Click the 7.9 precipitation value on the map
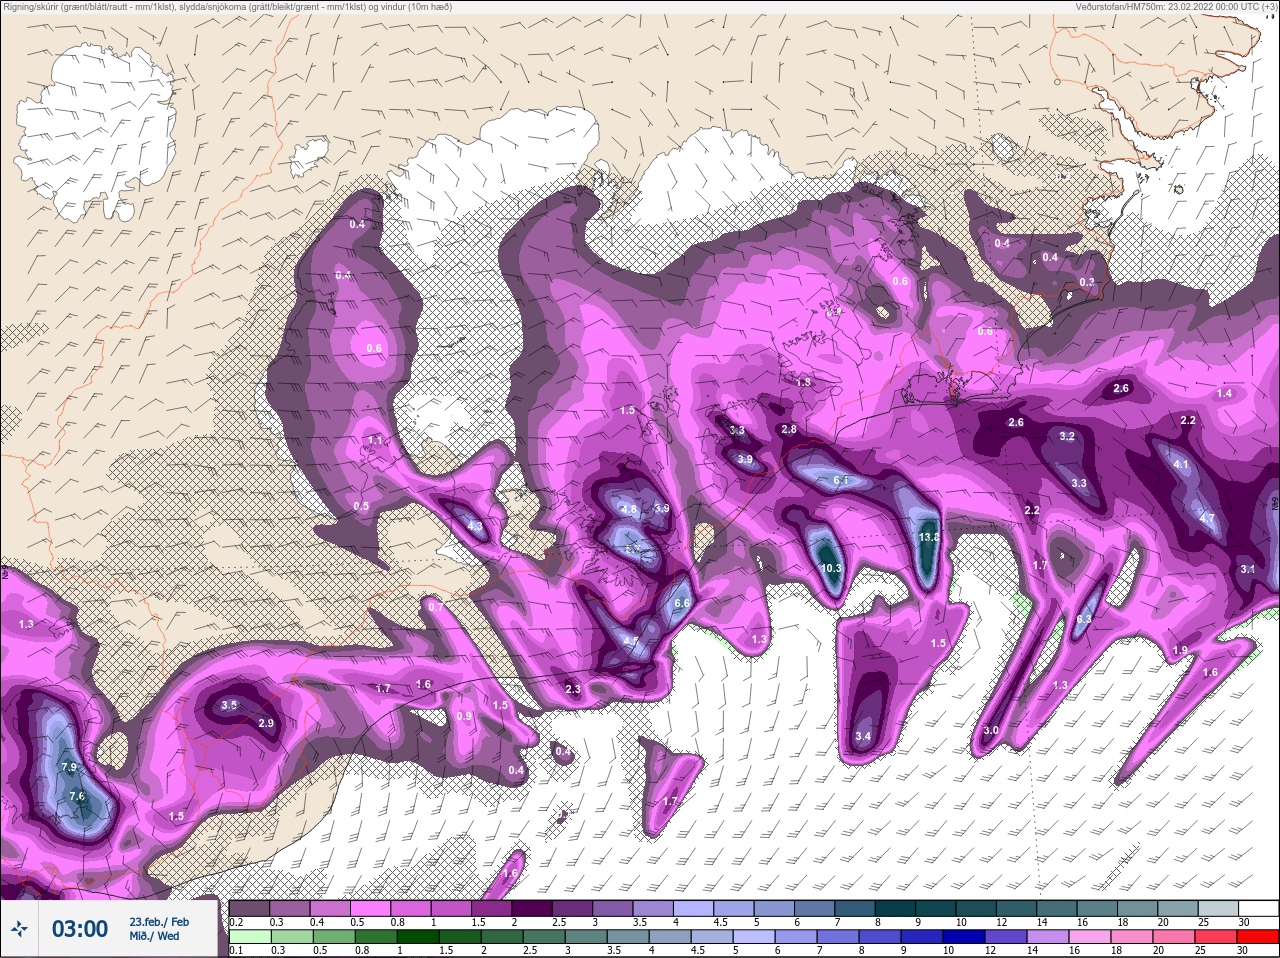The image size is (1280, 958). (69, 767)
